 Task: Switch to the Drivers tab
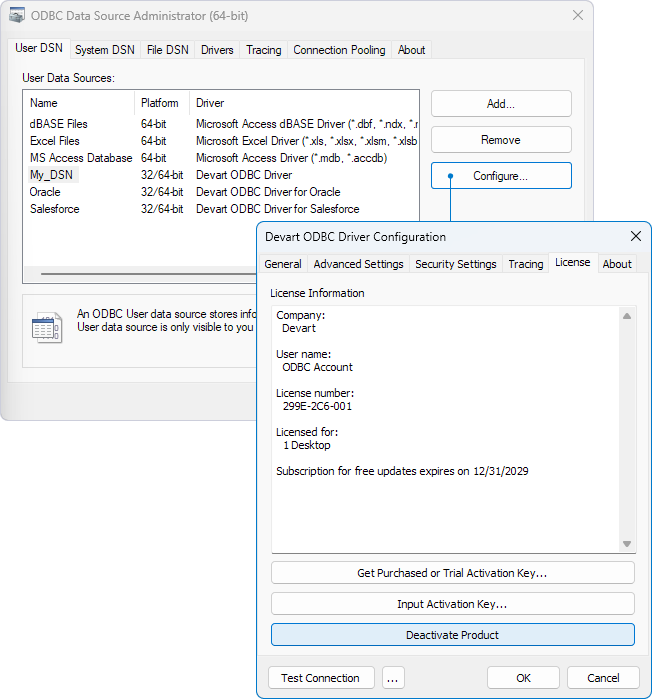[x=217, y=50]
